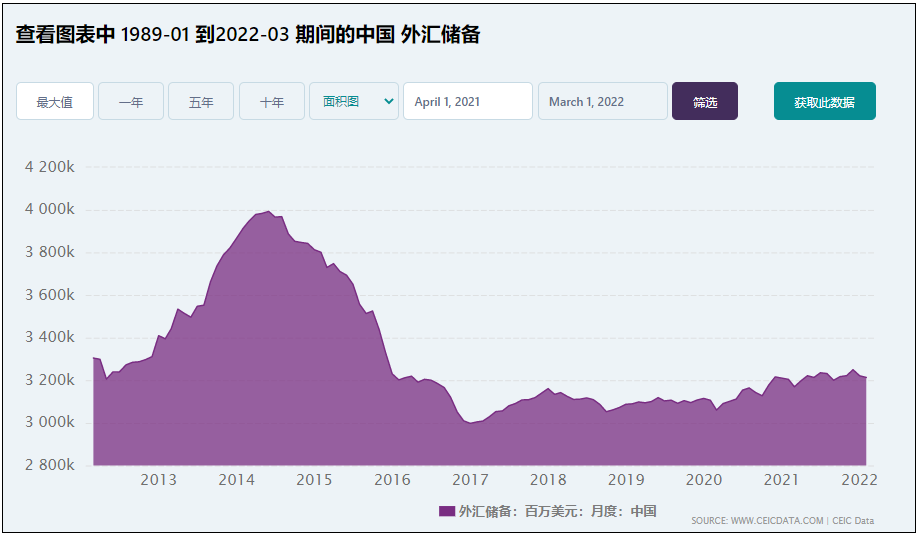This screenshot has width=918, height=537.
Task: Choose the 五年 time range
Action: coord(201,101)
